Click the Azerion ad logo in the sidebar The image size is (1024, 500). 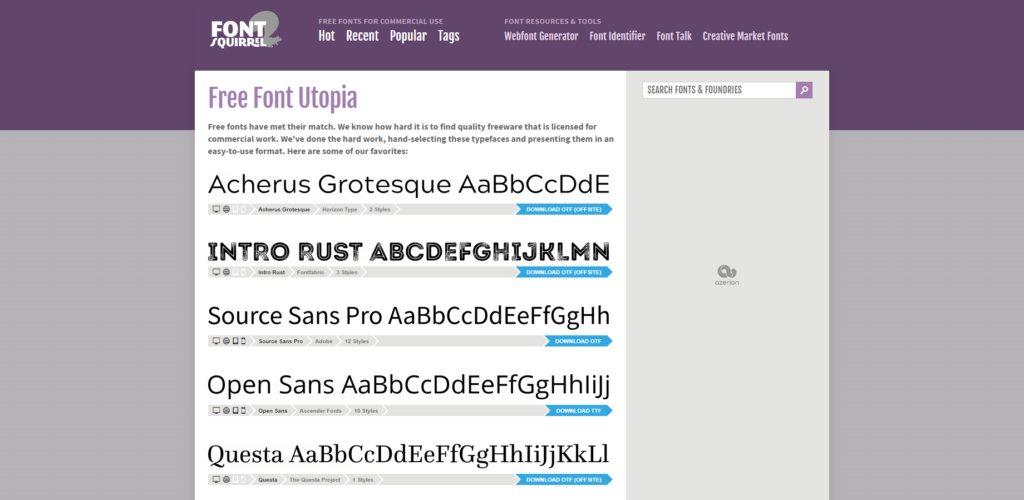click(727, 275)
